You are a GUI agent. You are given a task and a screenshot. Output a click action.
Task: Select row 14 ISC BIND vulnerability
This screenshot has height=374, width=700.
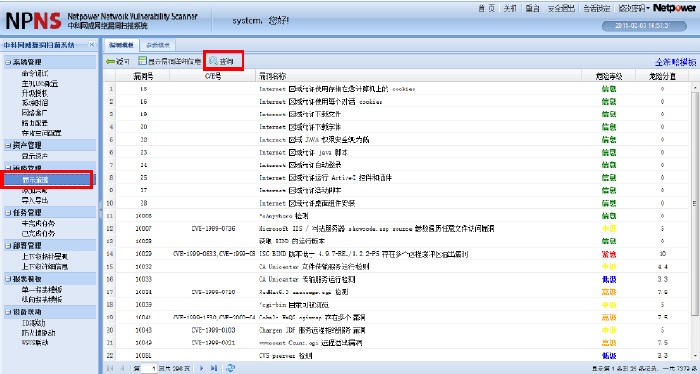[x=397, y=254]
